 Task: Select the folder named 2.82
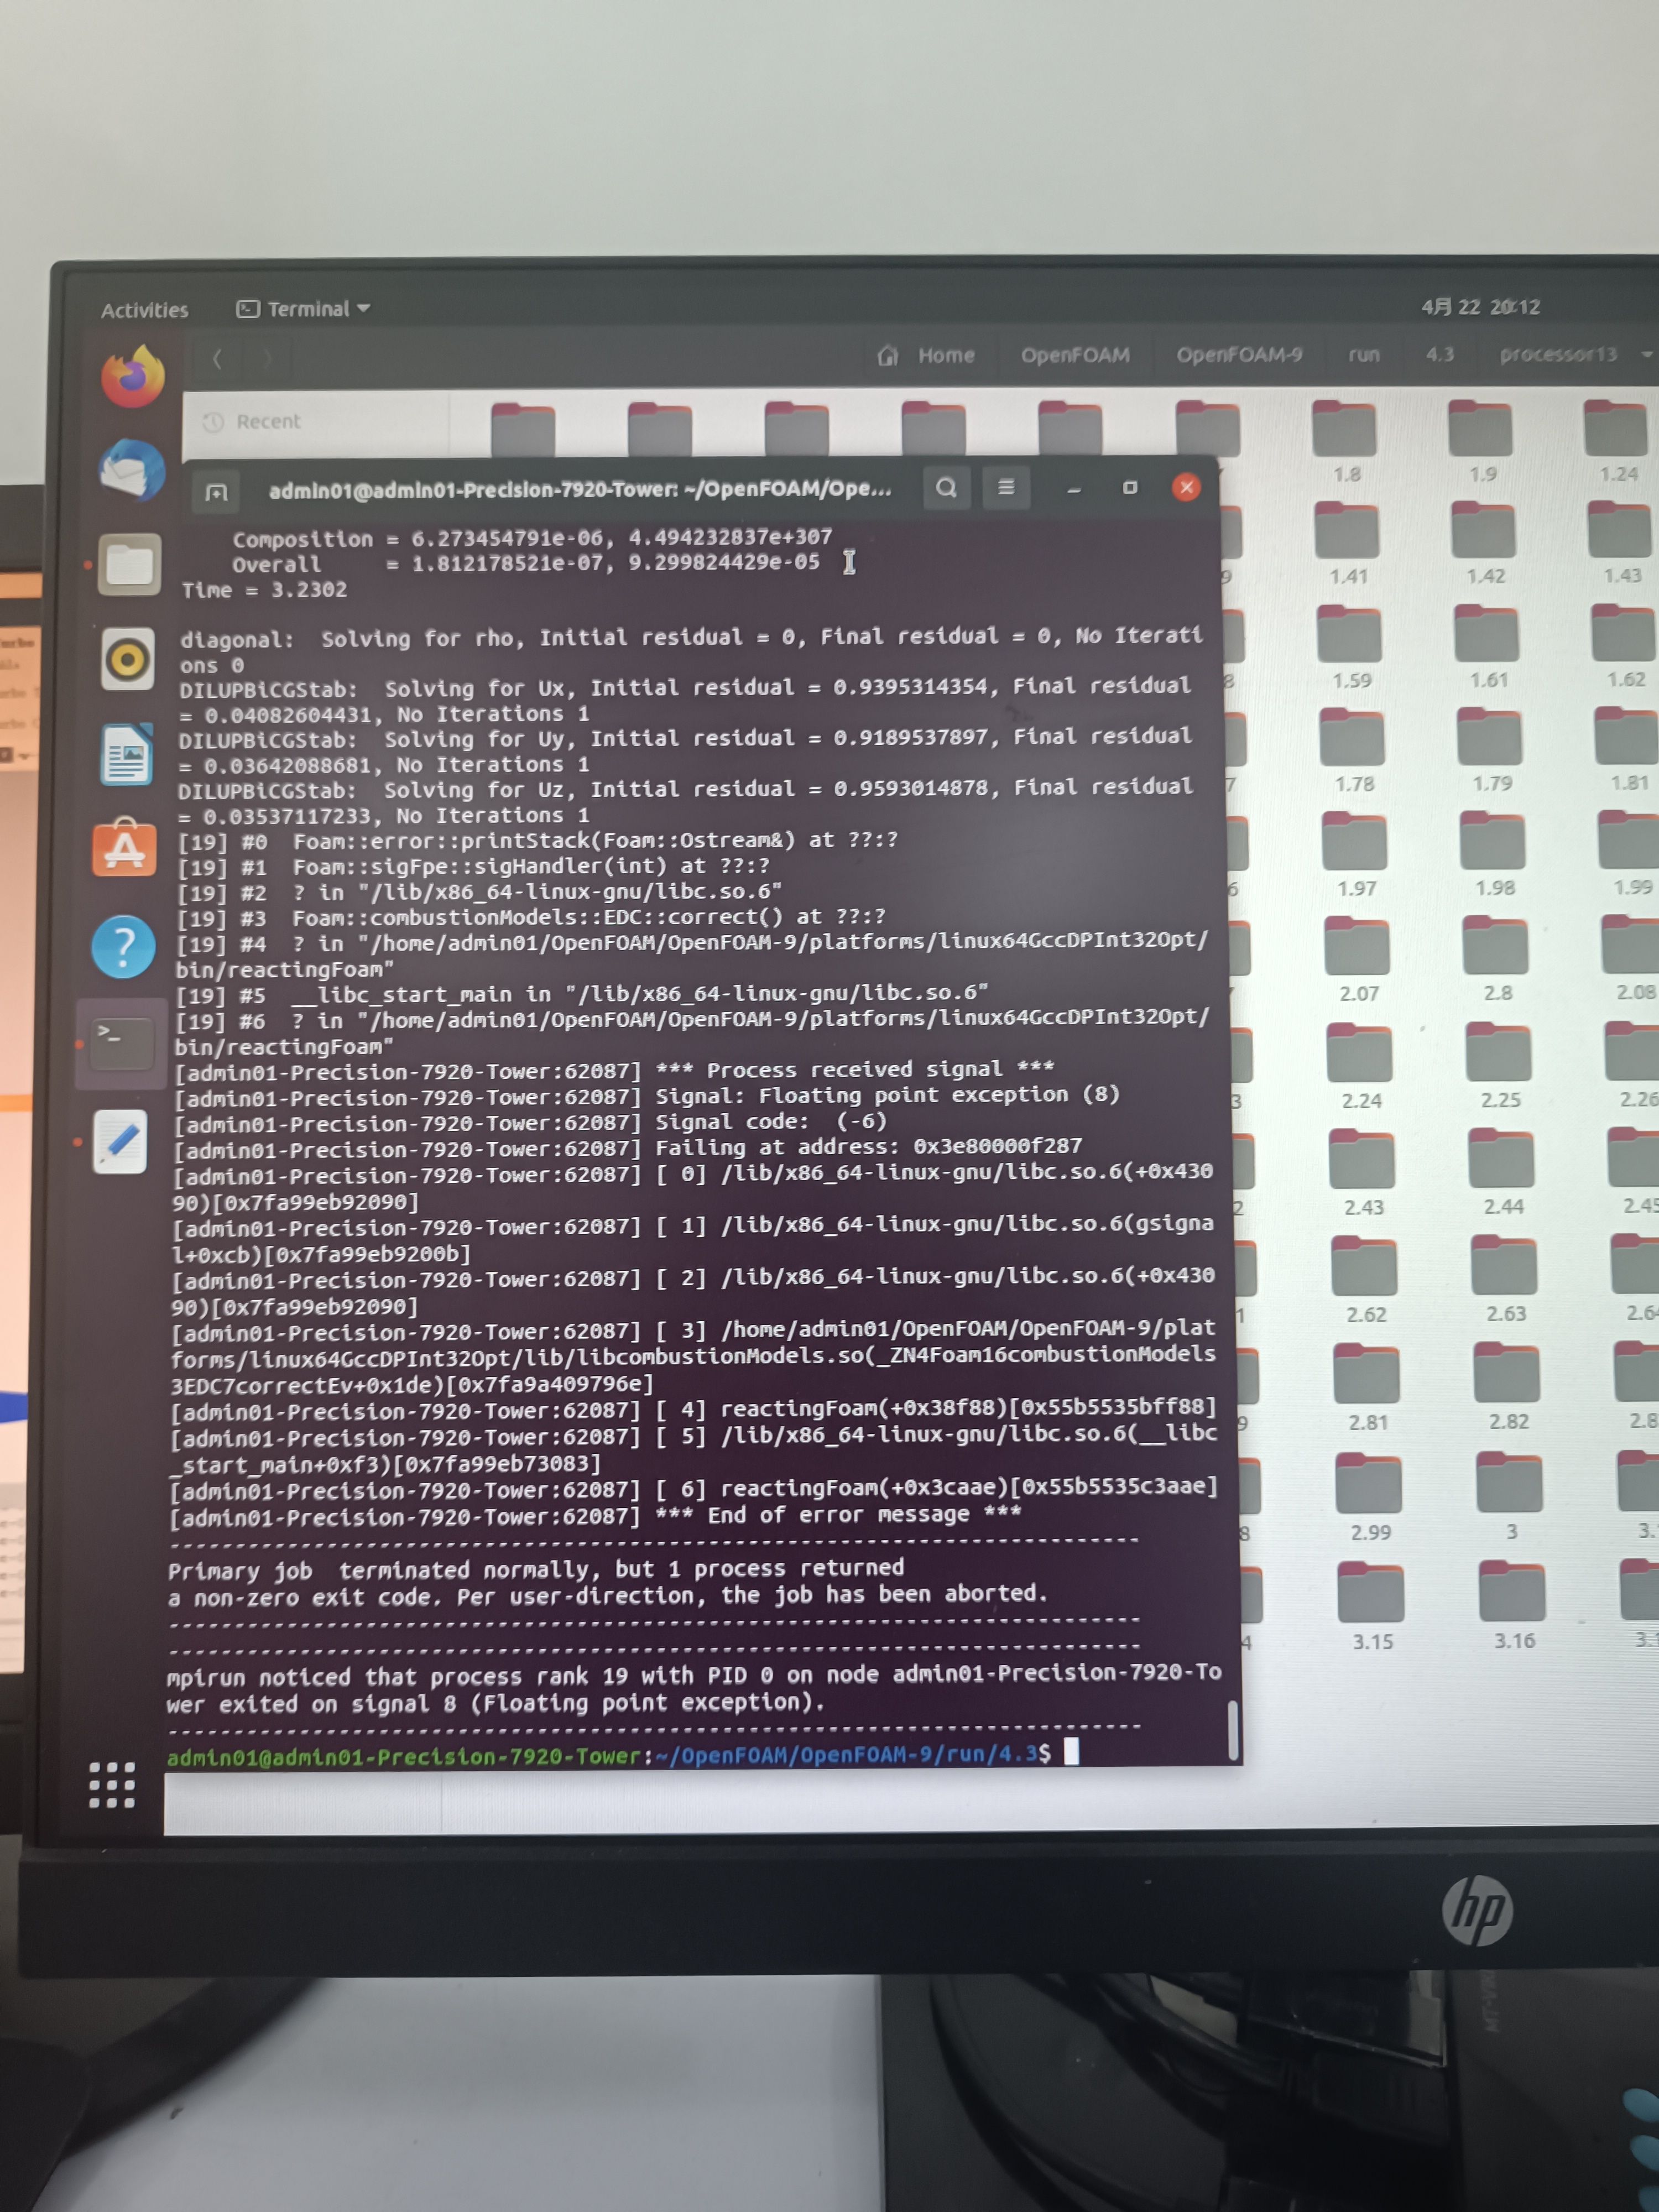point(1508,1387)
